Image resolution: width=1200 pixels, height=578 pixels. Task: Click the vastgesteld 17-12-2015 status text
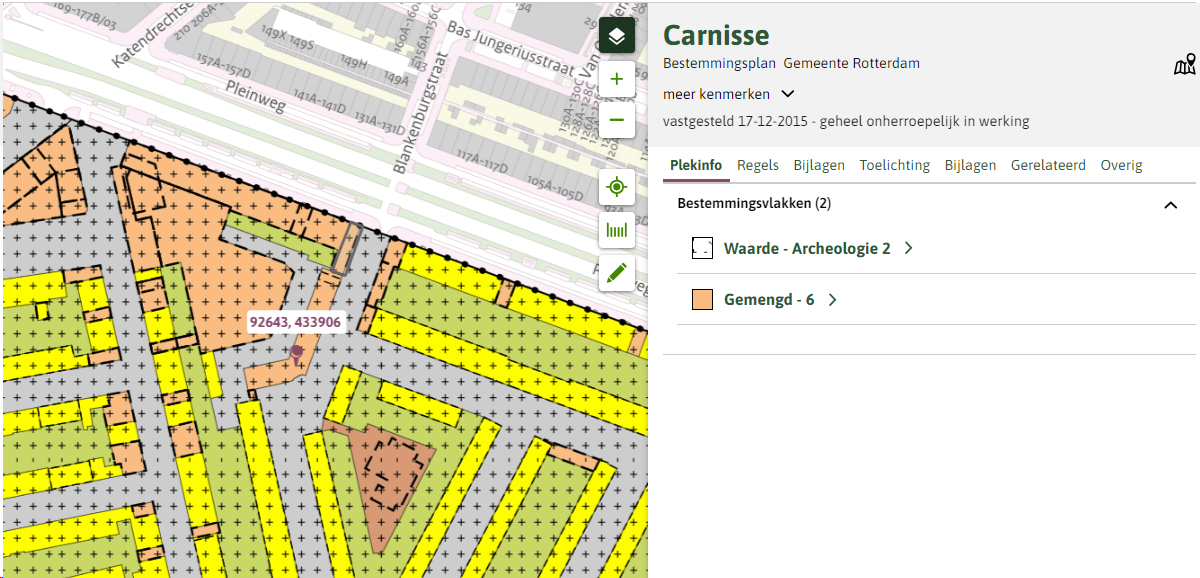click(x=846, y=121)
